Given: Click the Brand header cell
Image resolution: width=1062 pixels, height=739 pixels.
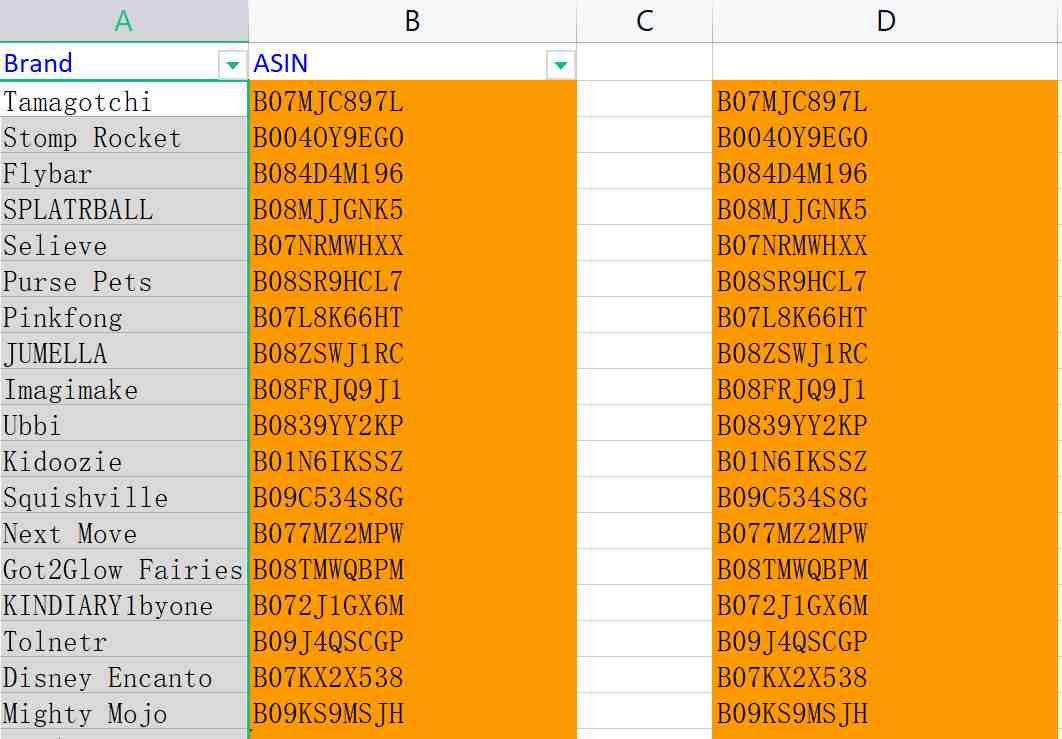Looking at the screenshot, I should pos(124,63).
